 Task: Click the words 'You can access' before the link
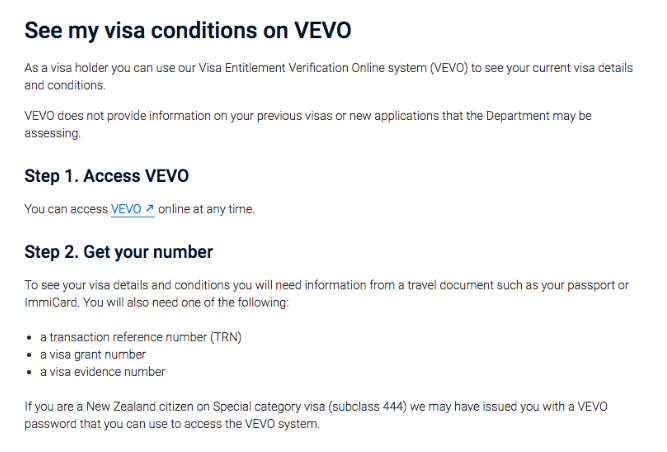[66, 209]
